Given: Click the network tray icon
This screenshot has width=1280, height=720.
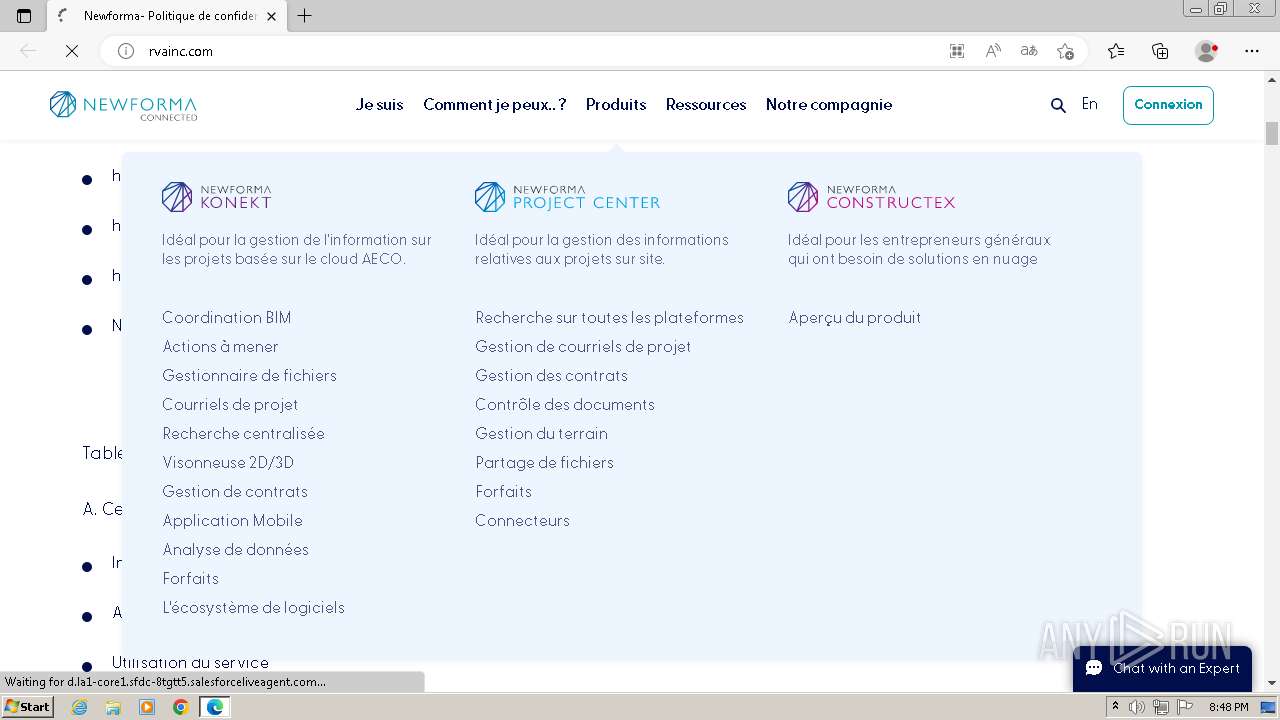Looking at the screenshot, I should [1161, 707].
